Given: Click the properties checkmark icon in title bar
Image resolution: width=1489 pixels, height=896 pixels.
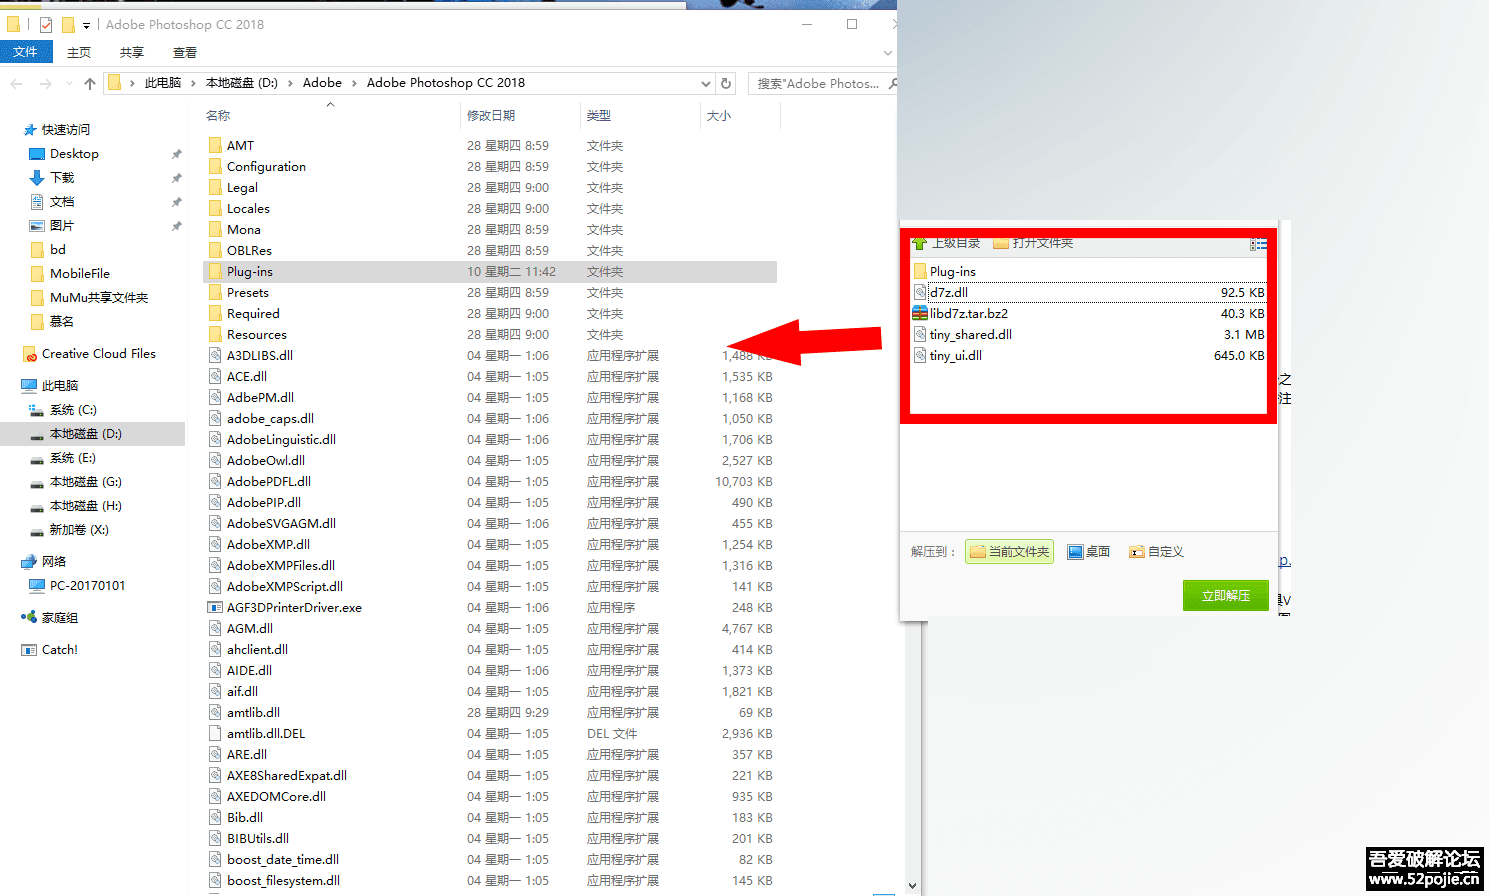Looking at the screenshot, I should coord(45,24).
